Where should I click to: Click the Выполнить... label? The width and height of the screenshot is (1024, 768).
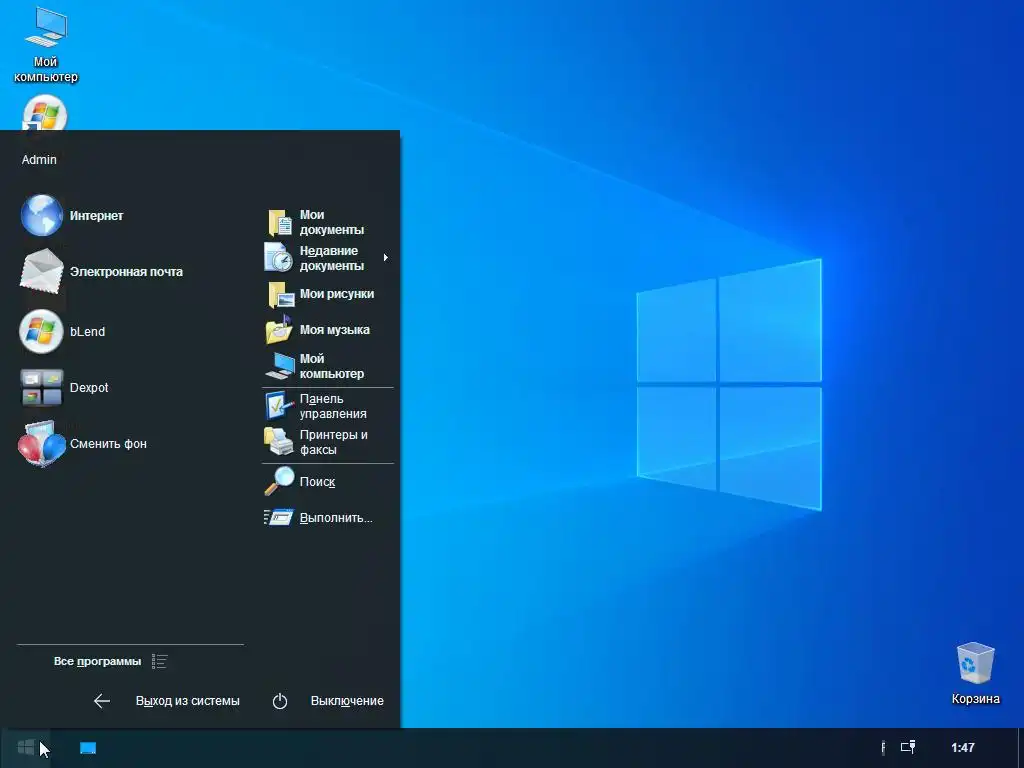click(x=336, y=518)
